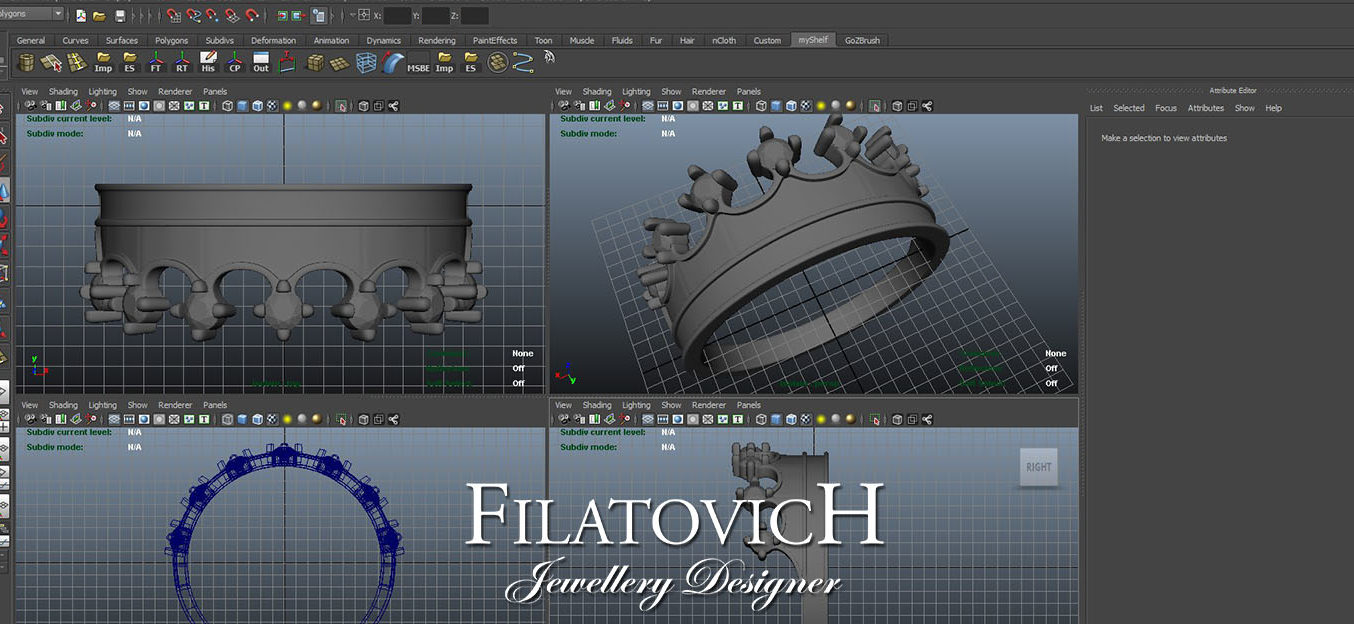
Task: Enable Snap to Curves magnet icon
Action: pos(193,16)
